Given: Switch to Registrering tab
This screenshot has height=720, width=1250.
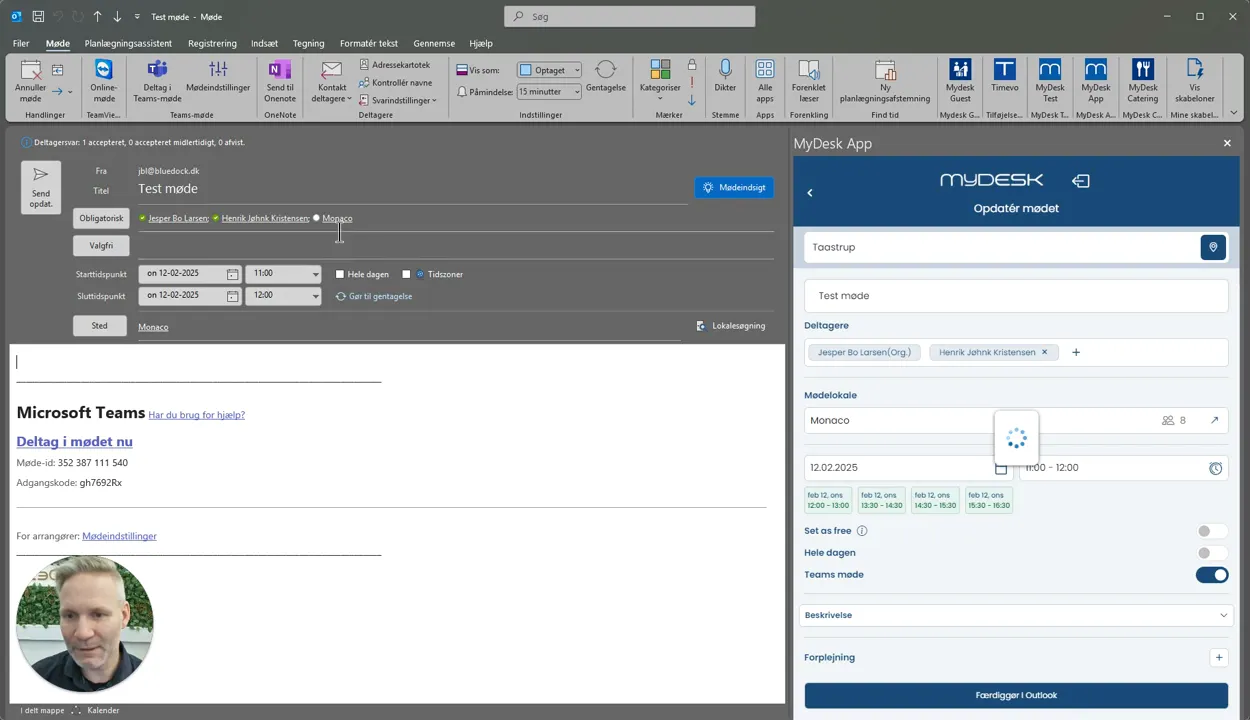Looking at the screenshot, I should (212, 43).
